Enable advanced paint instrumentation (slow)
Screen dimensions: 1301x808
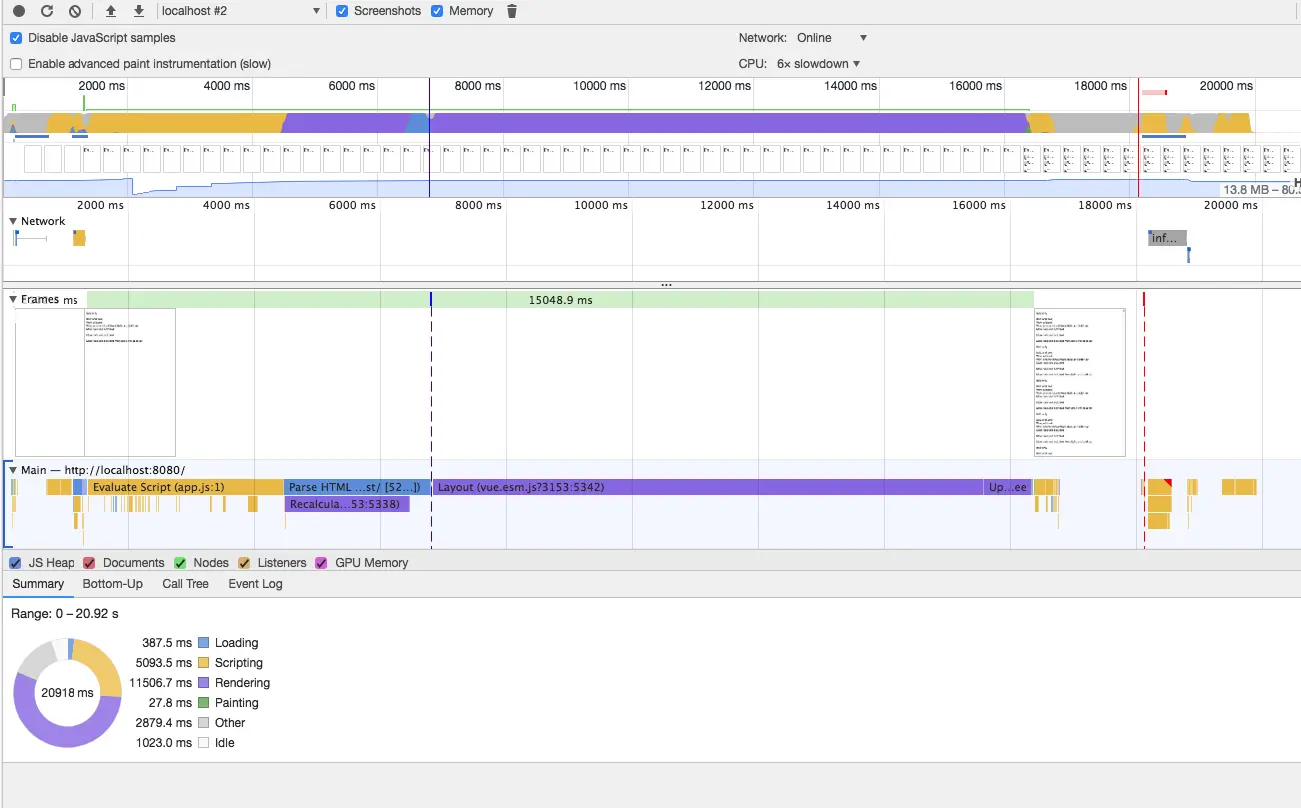click(16, 64)
